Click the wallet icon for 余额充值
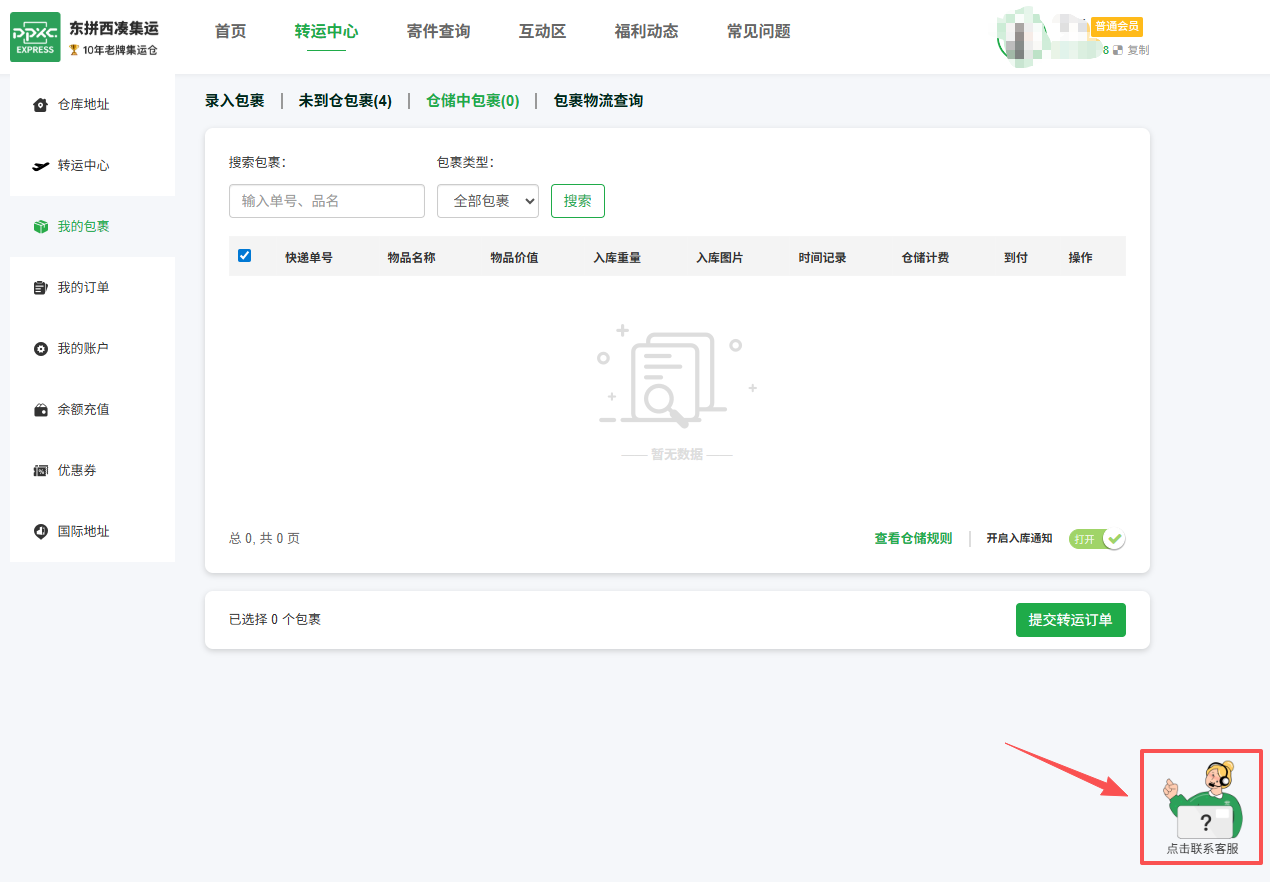Viewport: 1270px width, 882px height. point(40,410)
